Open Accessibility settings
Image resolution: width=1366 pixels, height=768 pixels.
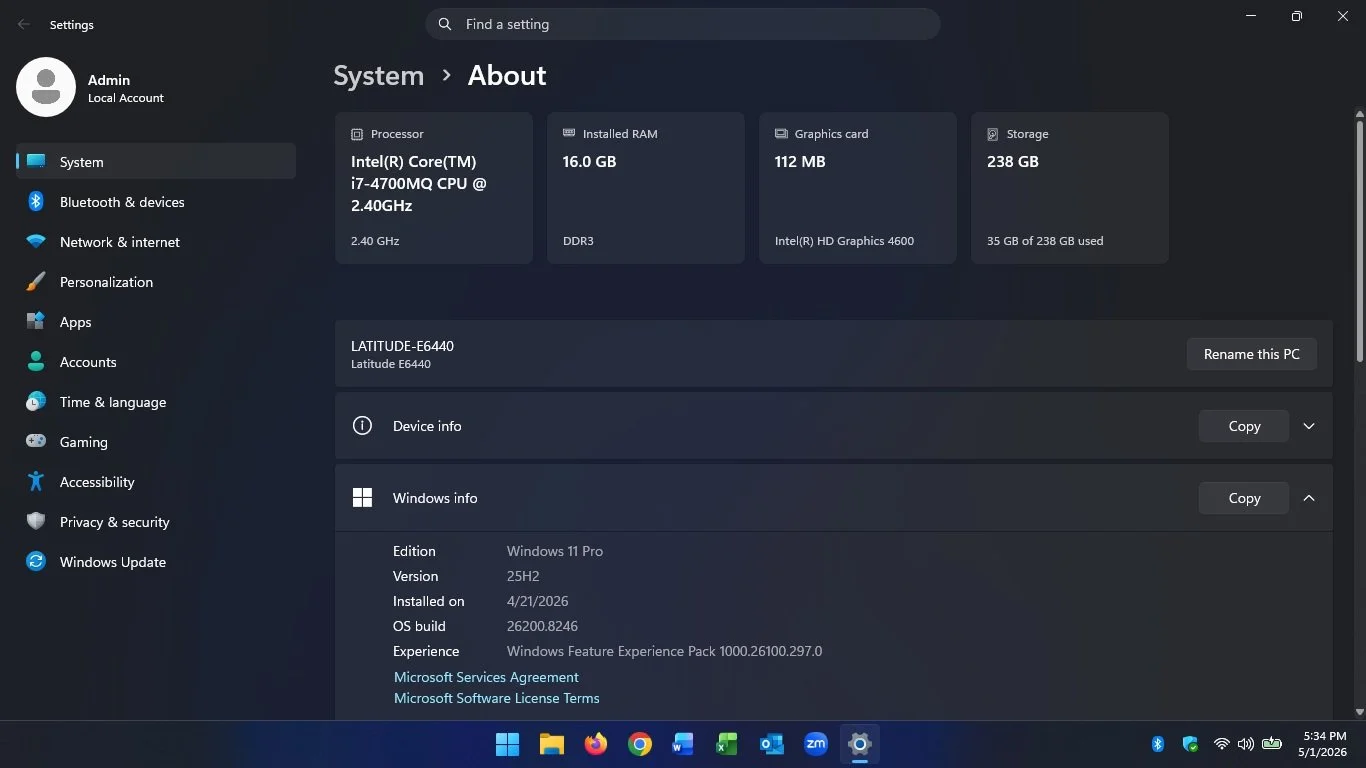tap(156, 481)
